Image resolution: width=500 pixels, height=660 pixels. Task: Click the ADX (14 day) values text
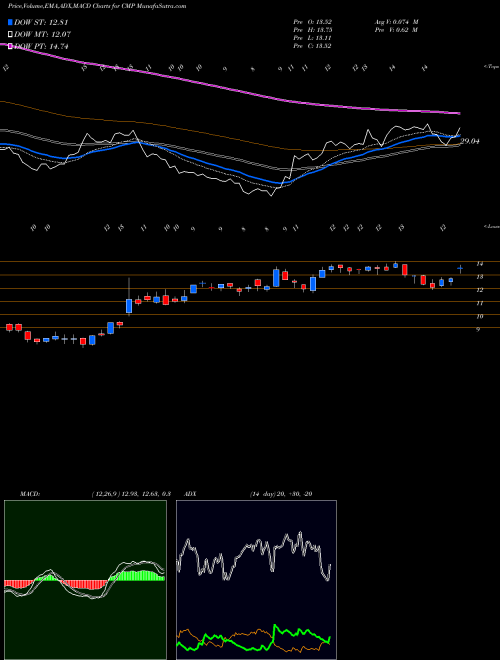[x=281, y=494]
